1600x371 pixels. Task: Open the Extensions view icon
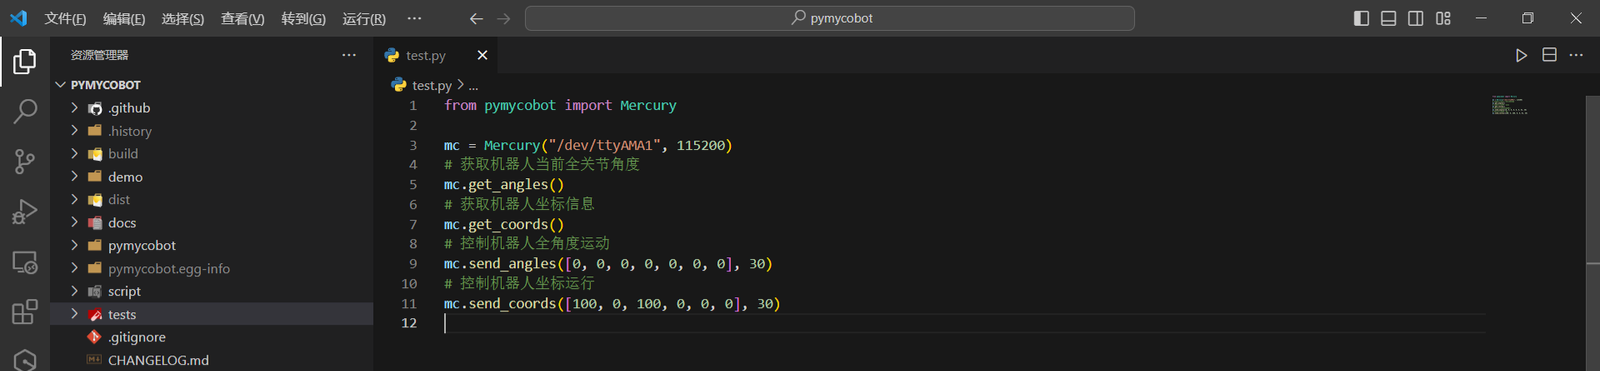coord(25,312)
